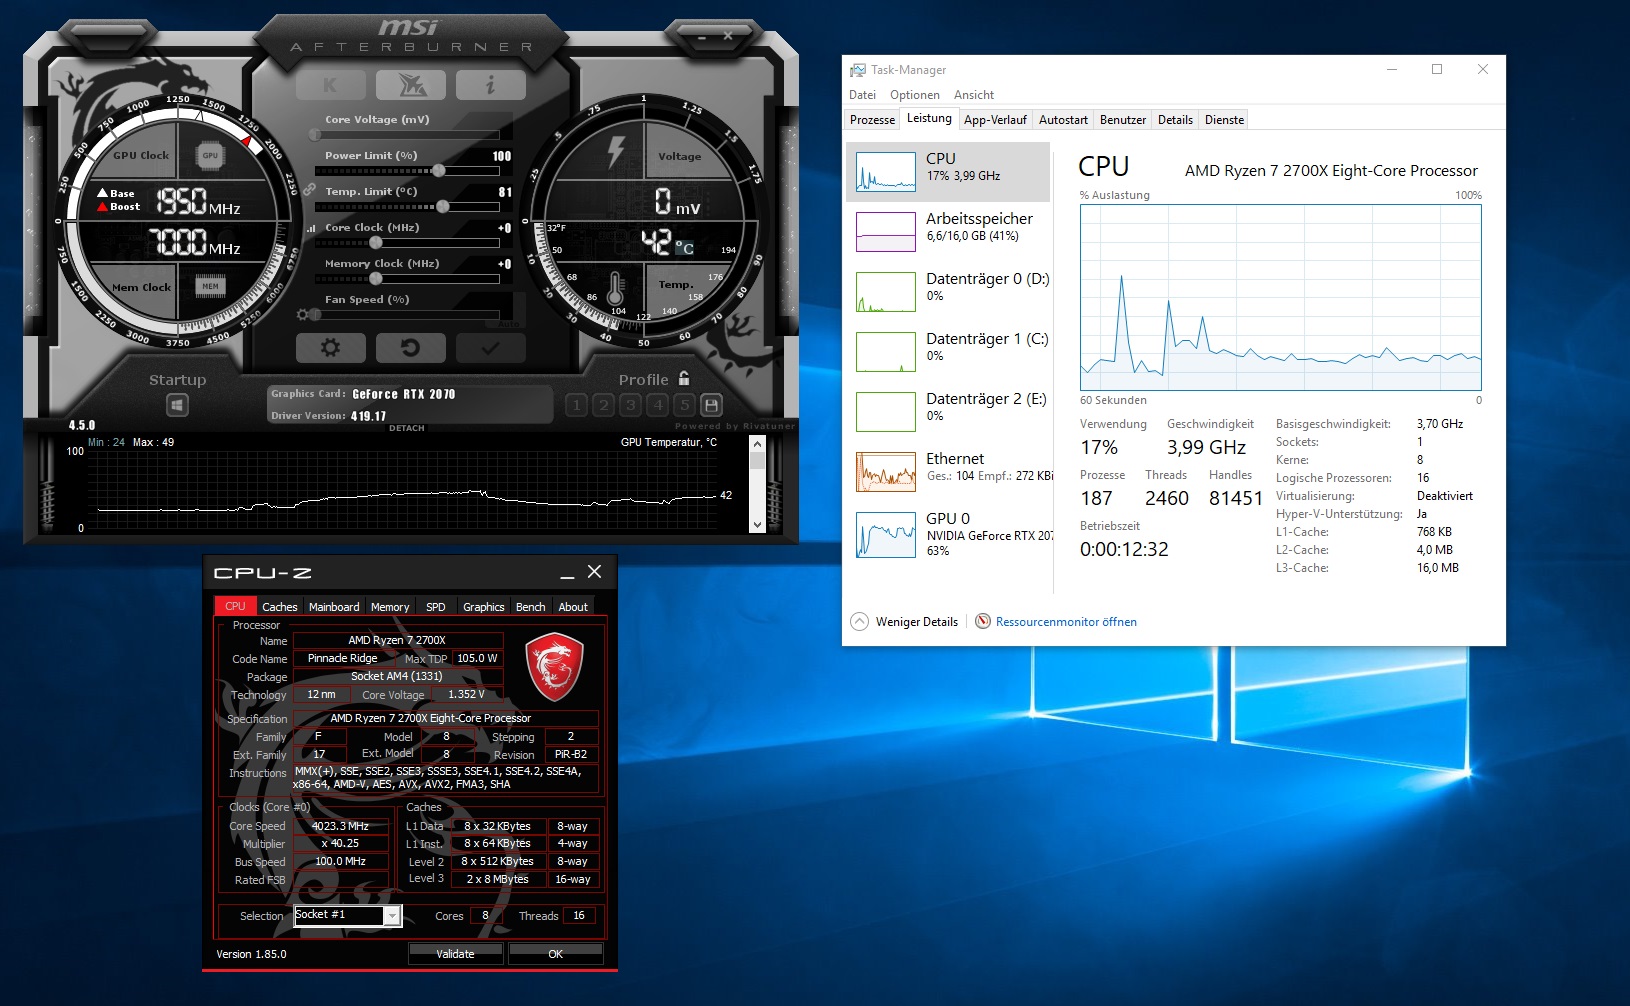Toggle the Profile lock icon
The image size is (1630, 1006).
(x=684, y=378)
